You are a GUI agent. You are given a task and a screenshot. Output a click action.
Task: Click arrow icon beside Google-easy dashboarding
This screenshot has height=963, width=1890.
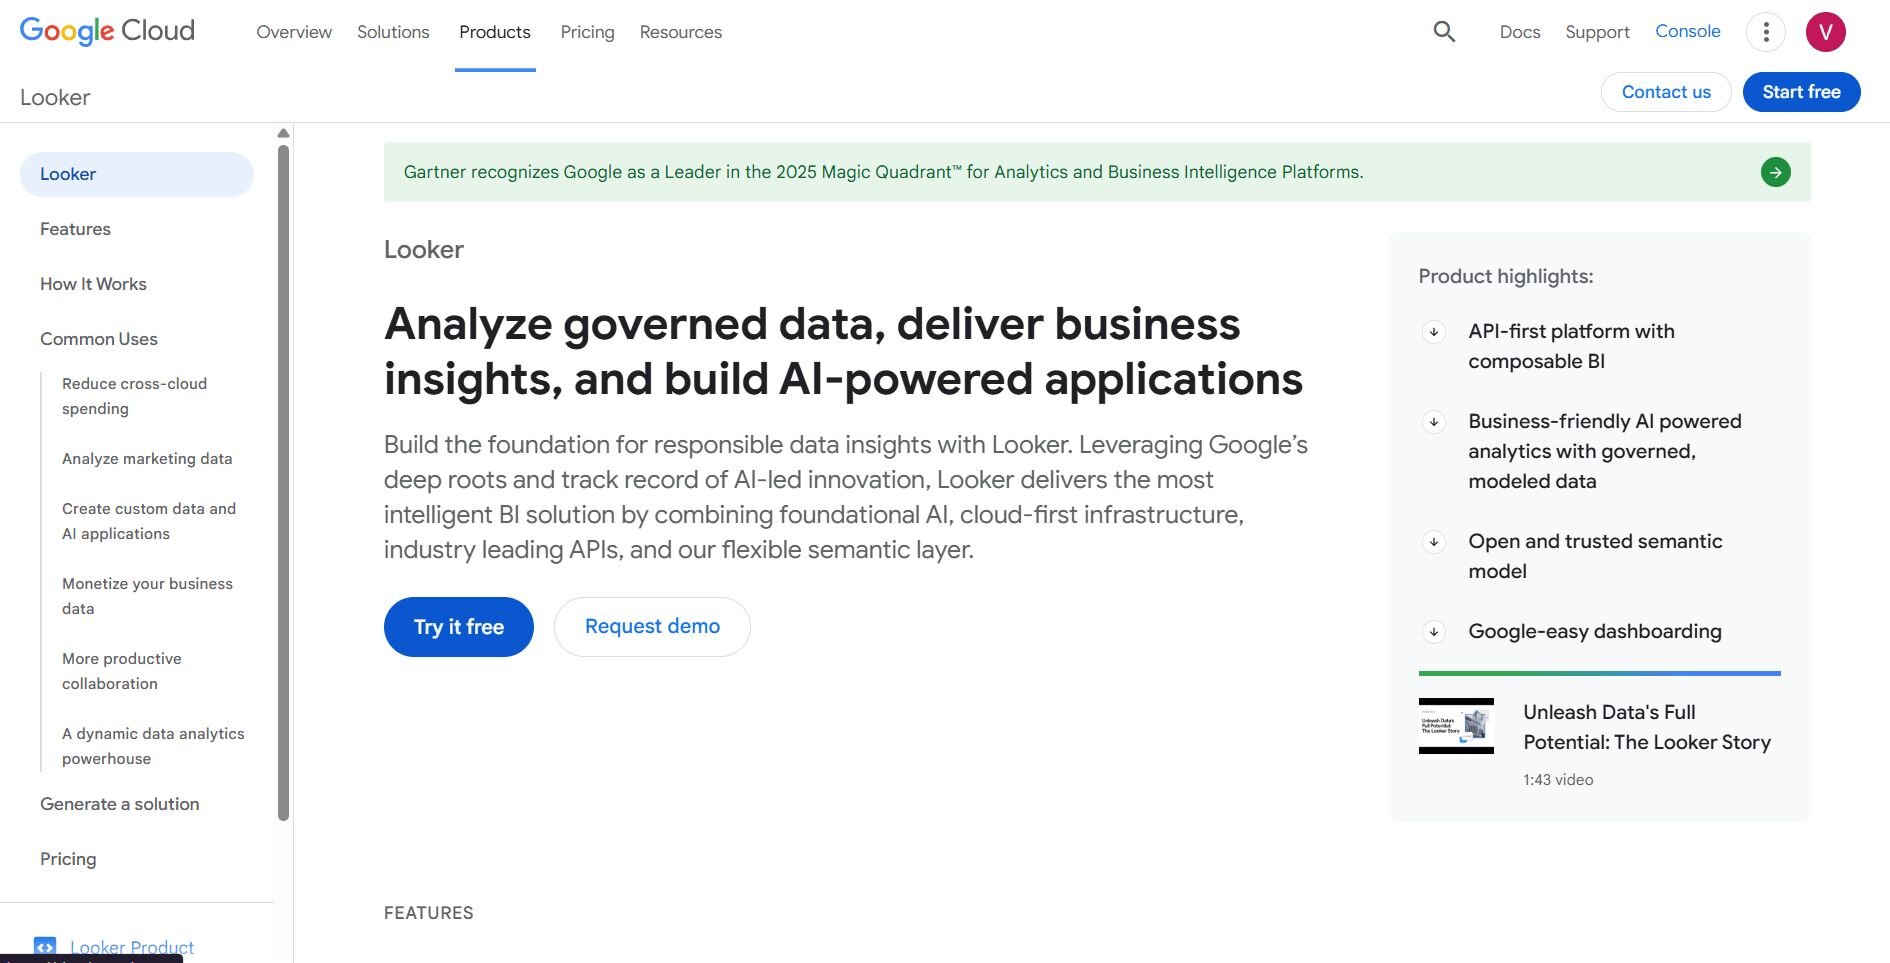point(1434,632)
